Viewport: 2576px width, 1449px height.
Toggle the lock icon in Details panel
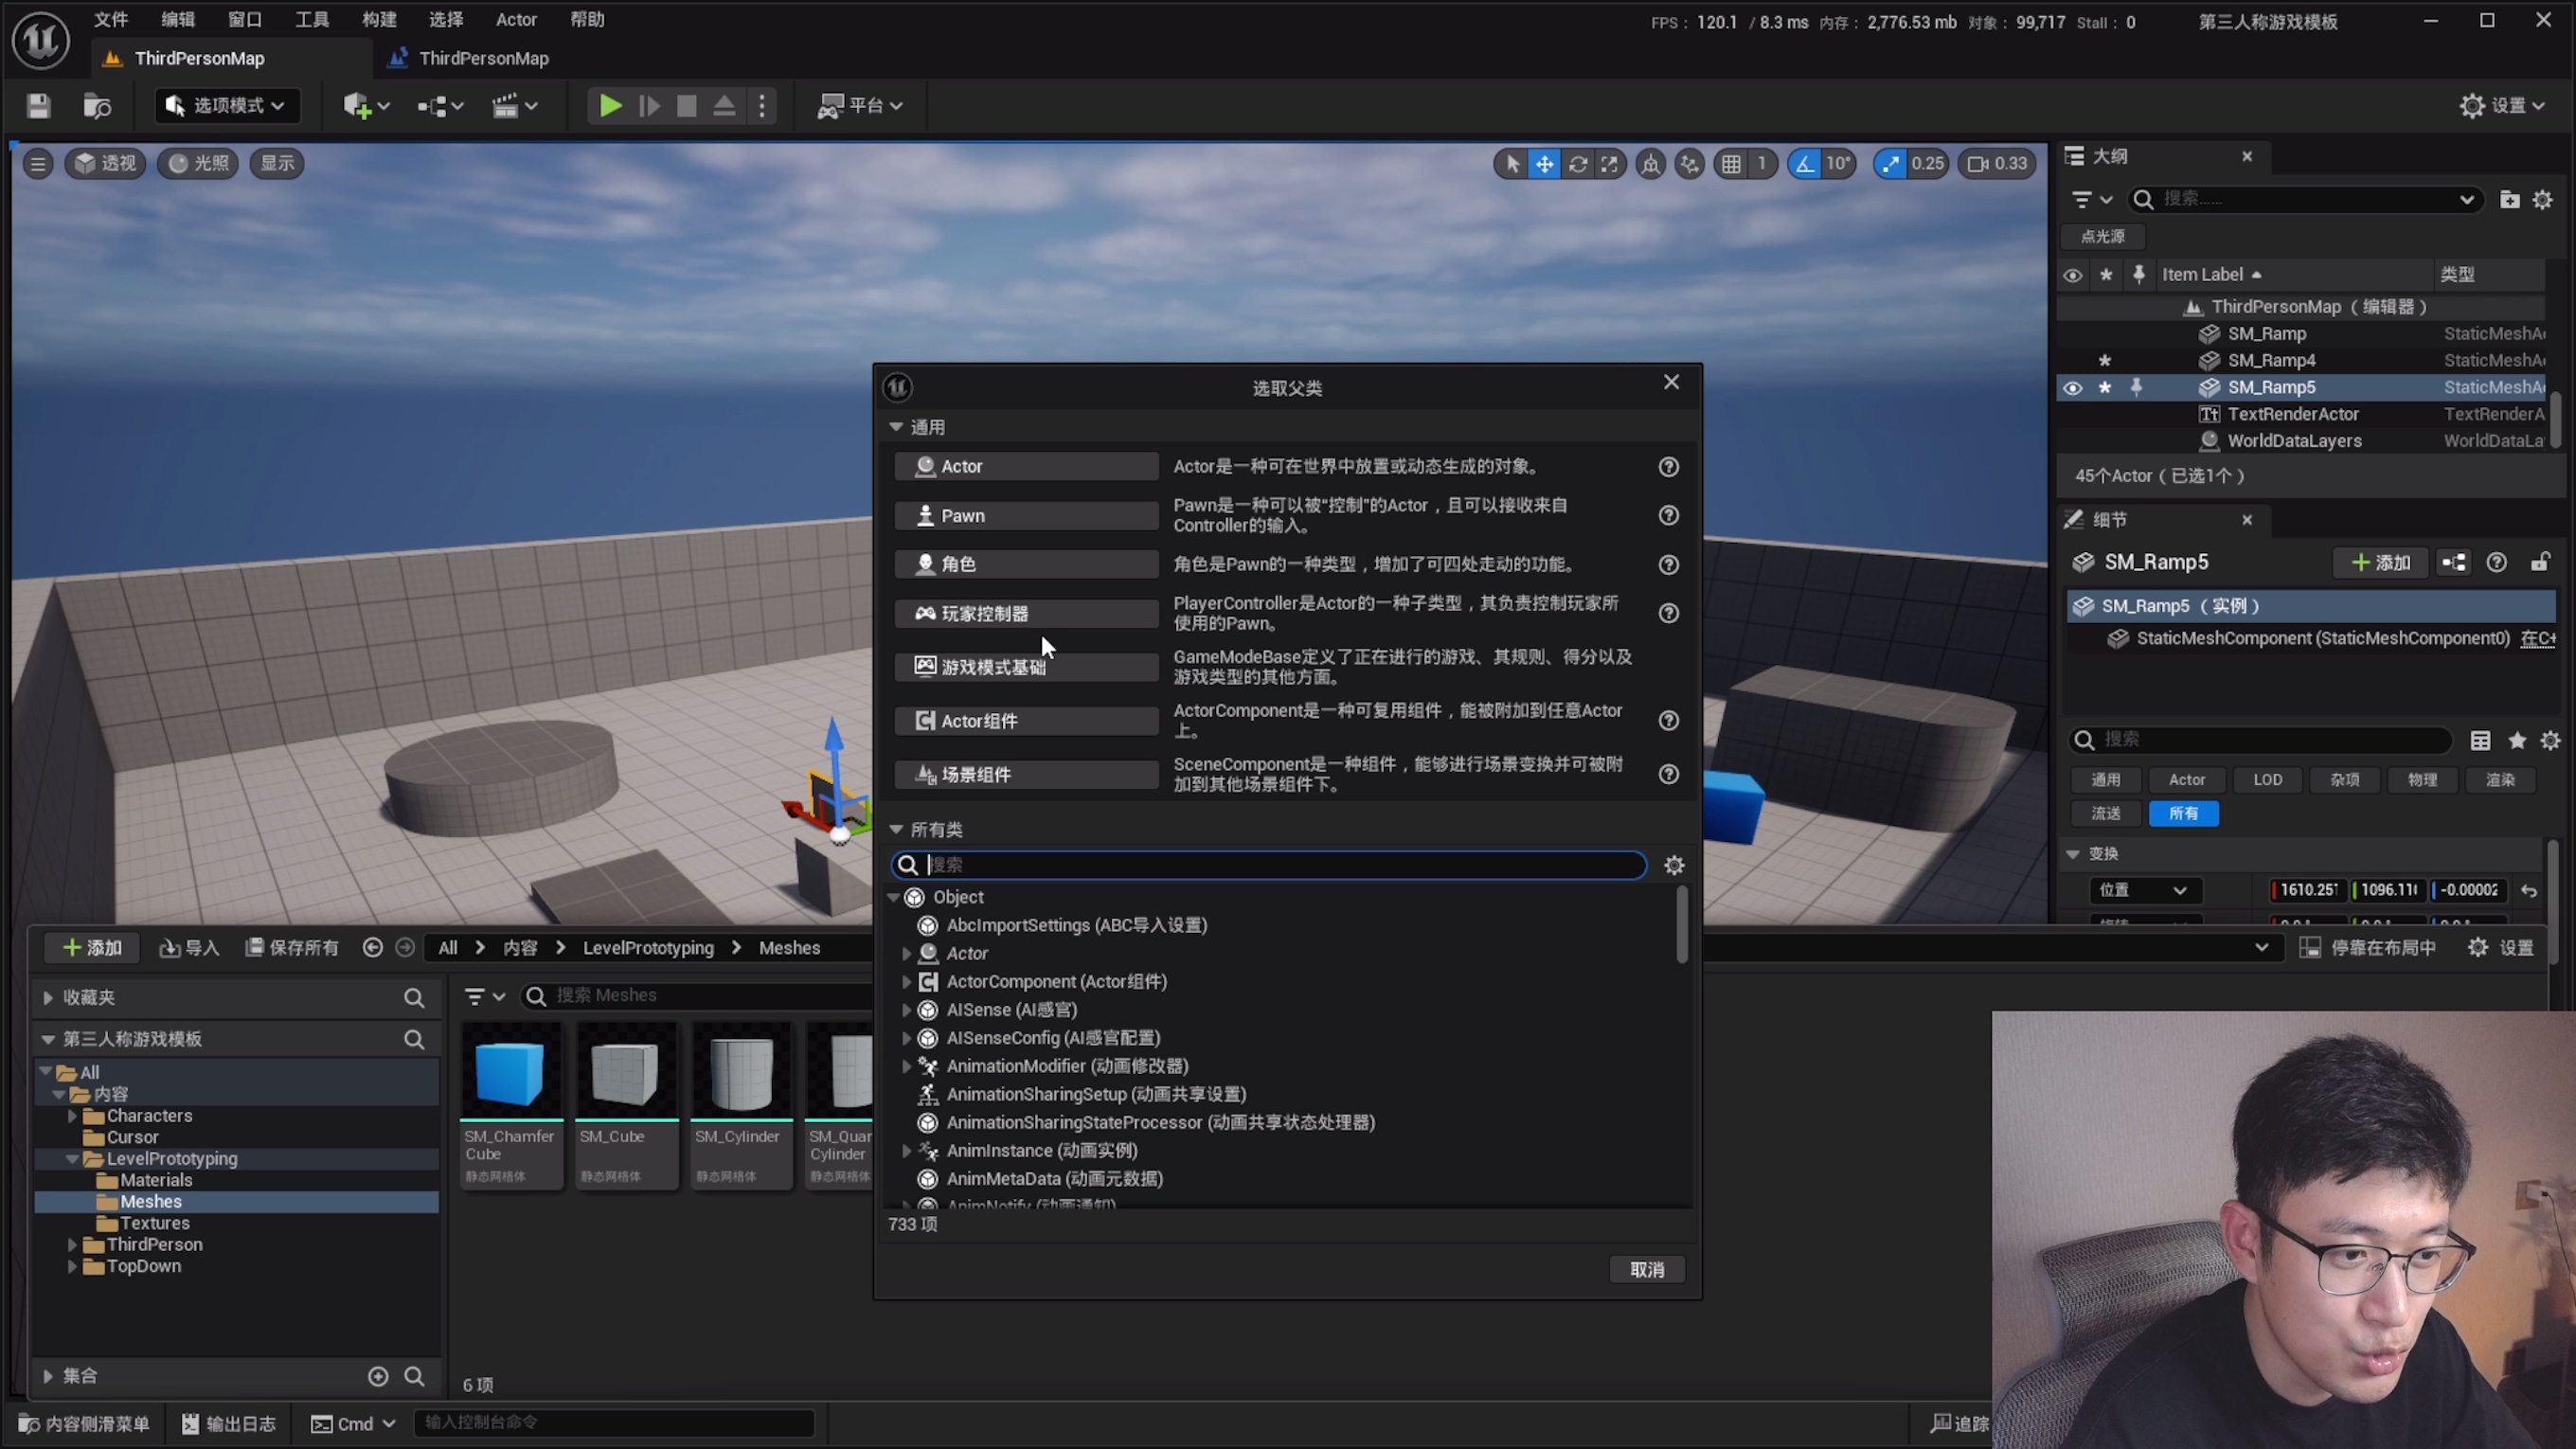[2540, 563]
